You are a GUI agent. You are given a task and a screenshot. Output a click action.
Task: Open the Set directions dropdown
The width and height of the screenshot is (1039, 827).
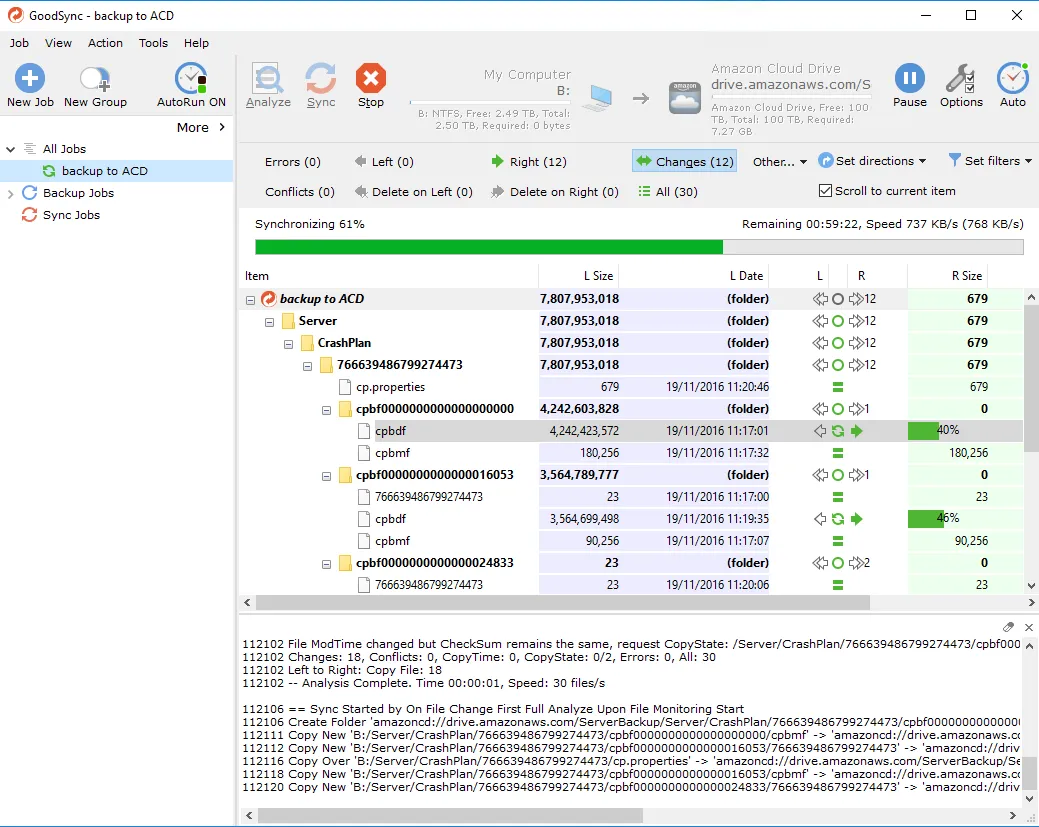[x=872, y=161]
